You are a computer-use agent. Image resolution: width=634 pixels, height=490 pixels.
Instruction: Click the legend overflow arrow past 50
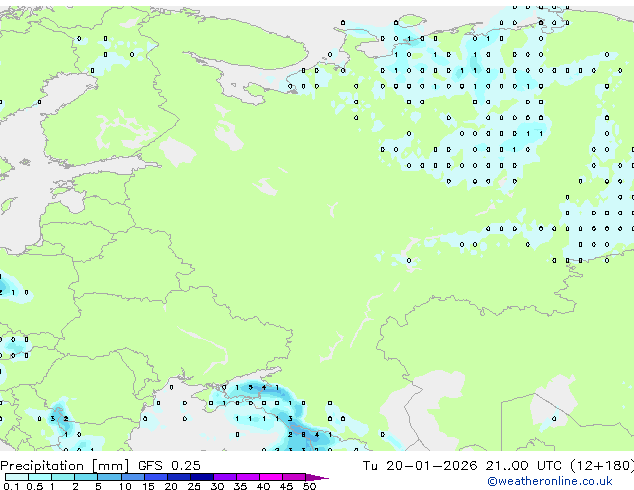[x=317, y=477]
